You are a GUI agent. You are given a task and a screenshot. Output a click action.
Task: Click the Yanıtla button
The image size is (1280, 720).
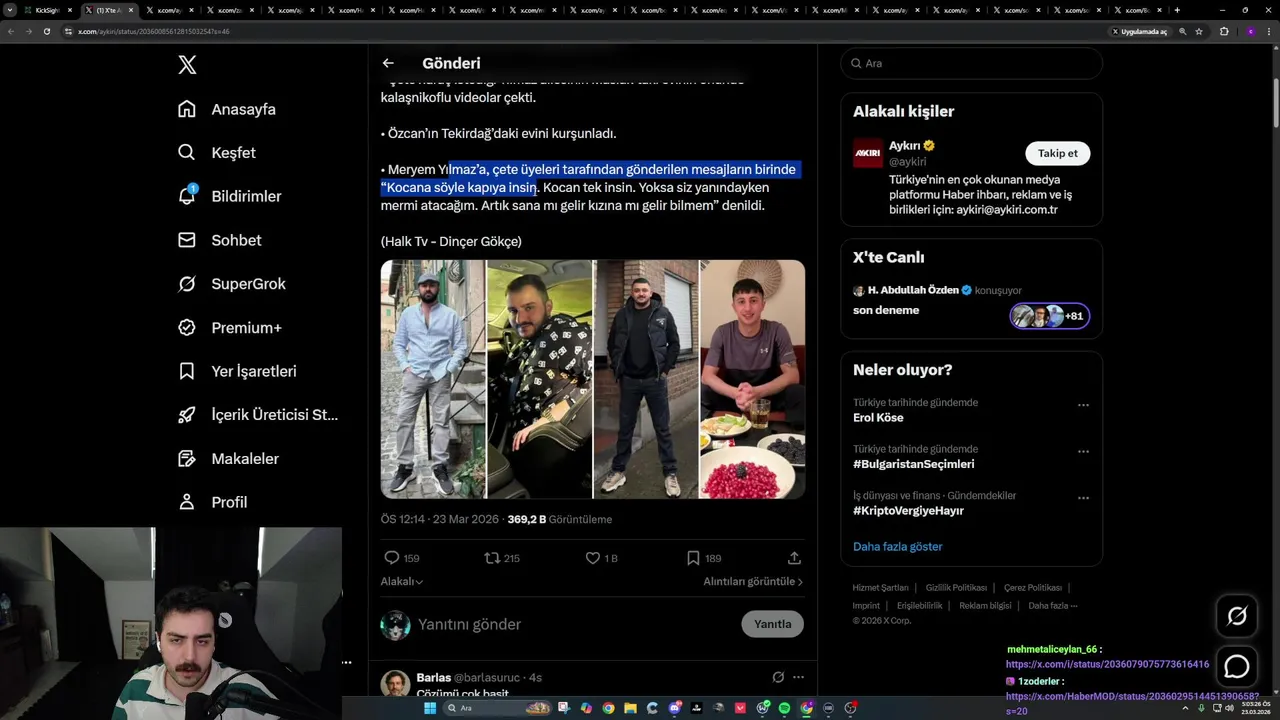(x=772, y=624)
